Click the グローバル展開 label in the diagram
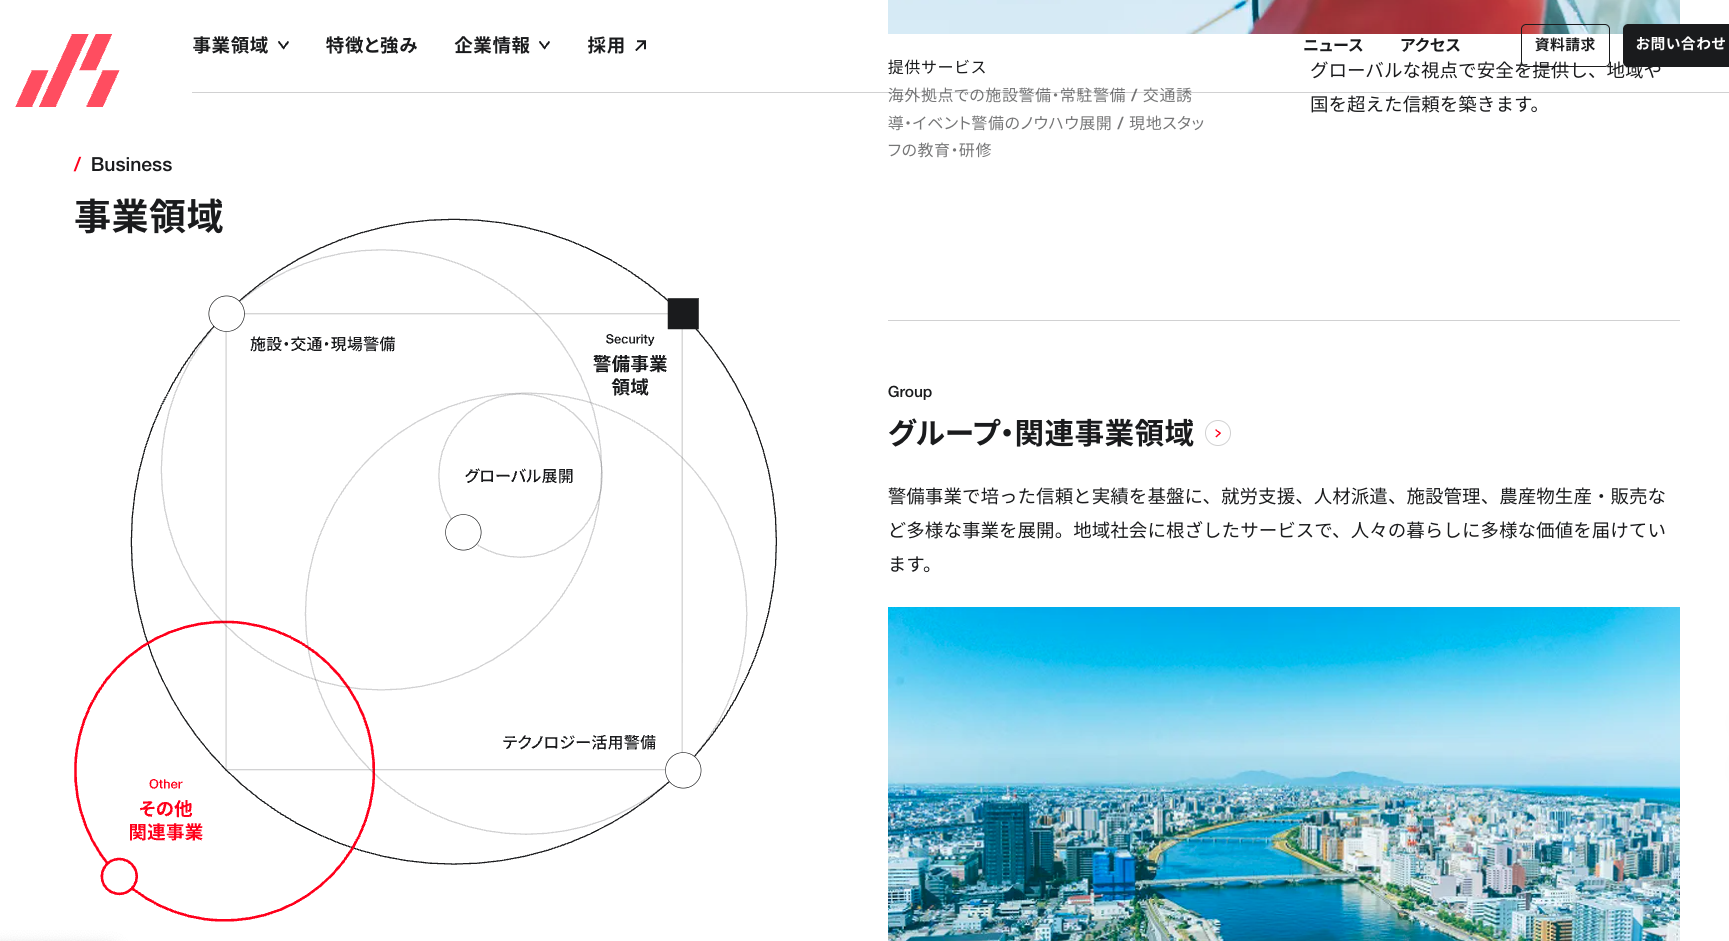This screenshot has width=1729, height=941. pos(519,476)
